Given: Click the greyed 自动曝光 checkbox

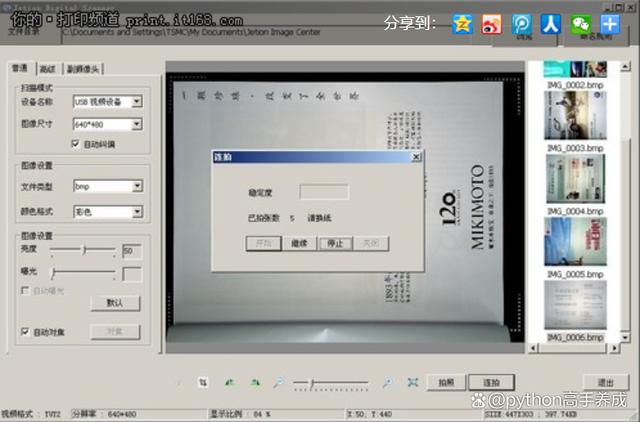Looking at the screenshot, I should pos(25,290).
